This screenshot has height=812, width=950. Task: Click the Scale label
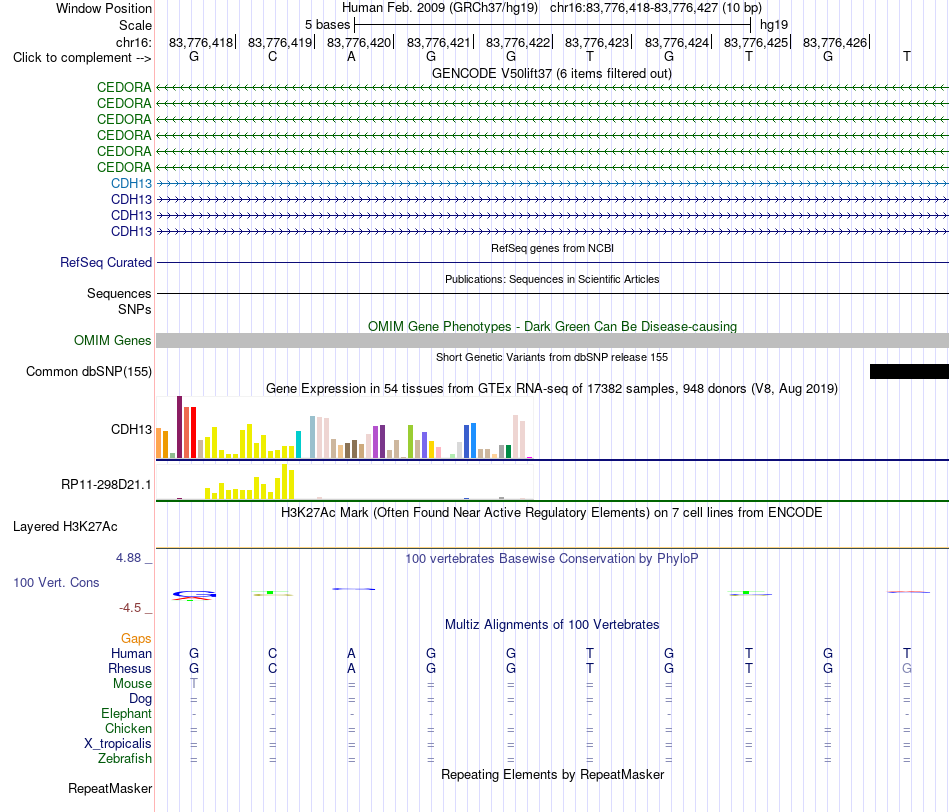click(135, 25)
